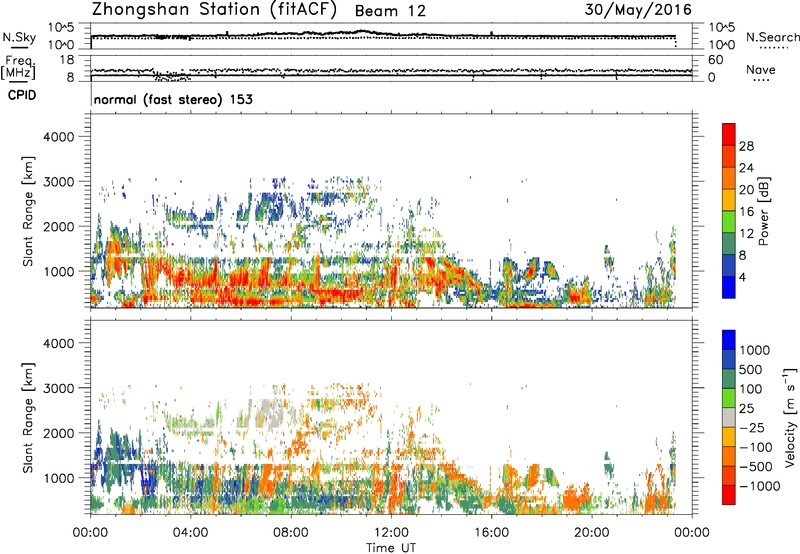The height and width of the screenshot is (554, 800).
Task: Click the "16" label on Power colorbar
Action: pos(746,212)
